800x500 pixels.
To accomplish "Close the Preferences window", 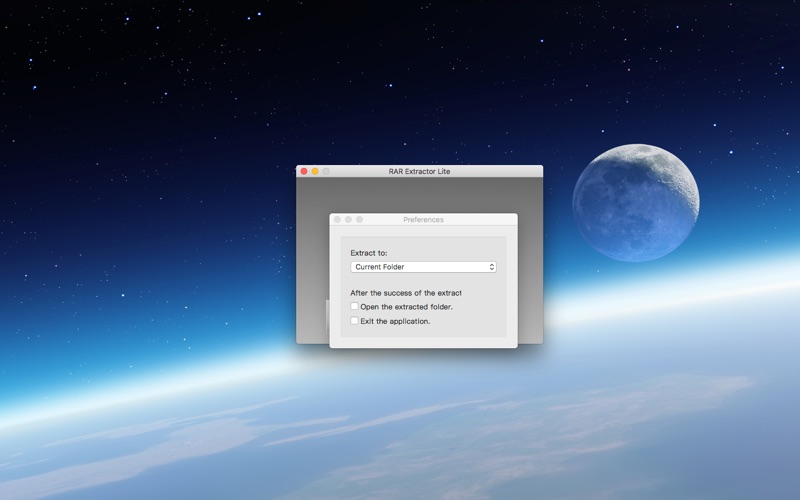I will (338, 220).
